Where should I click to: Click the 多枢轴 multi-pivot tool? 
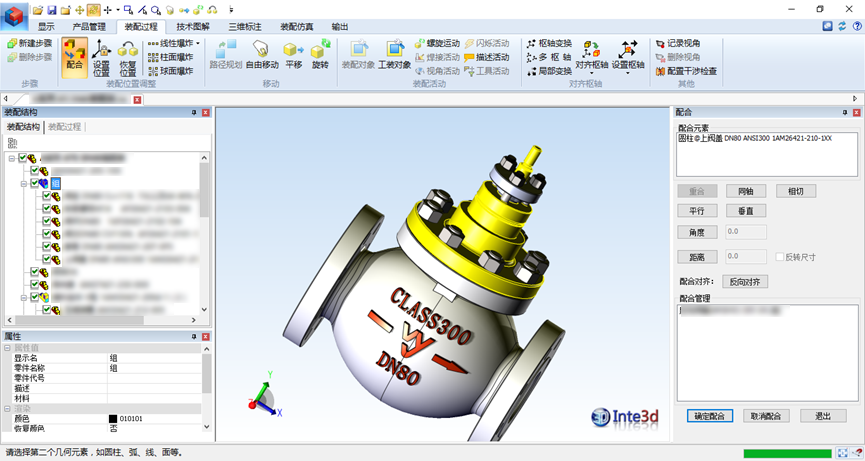tap(549, 57)
